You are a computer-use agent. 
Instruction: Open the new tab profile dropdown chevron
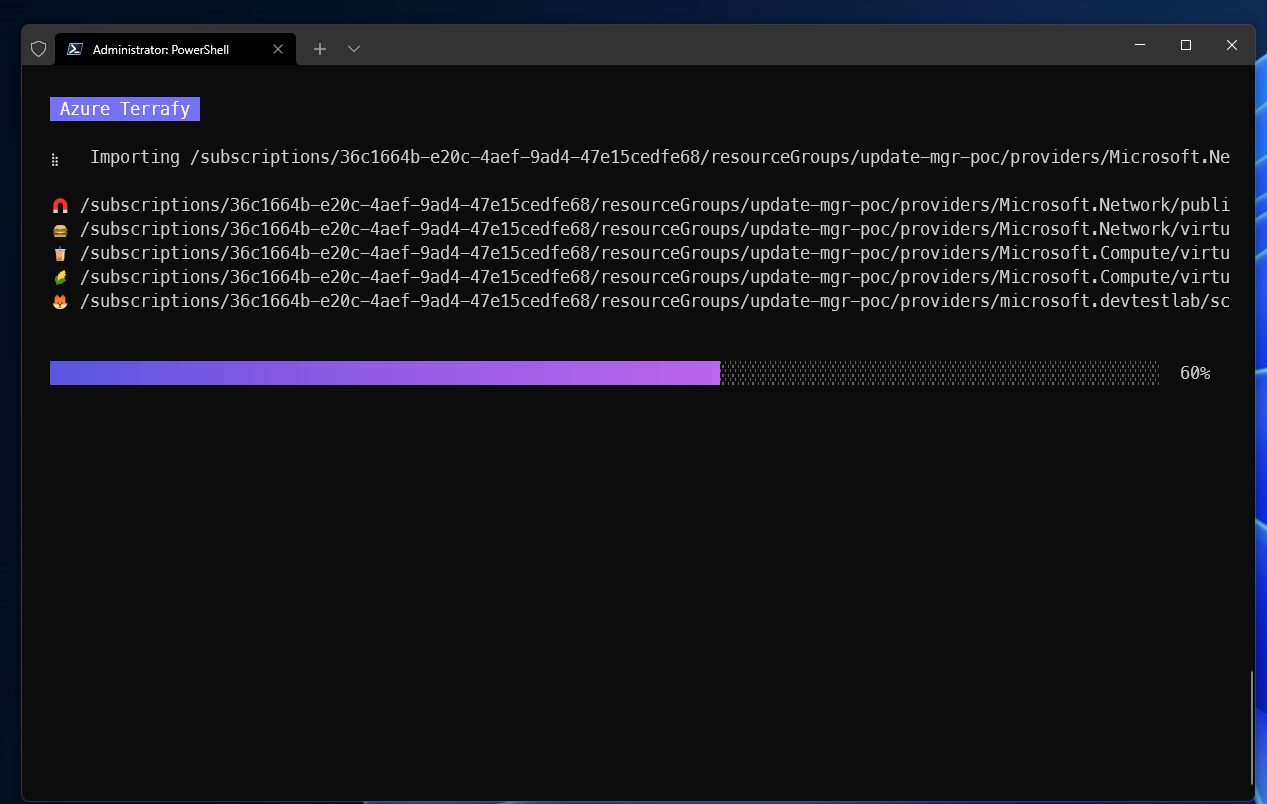354,48
